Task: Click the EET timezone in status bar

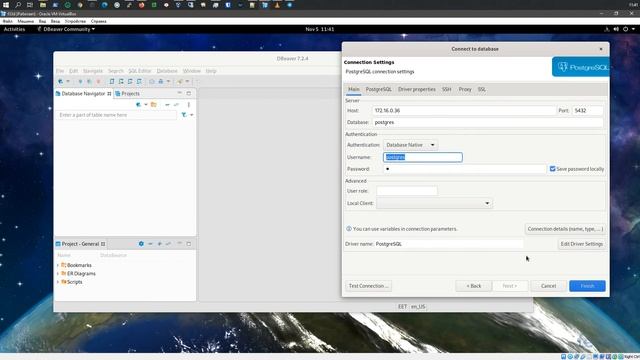Action: [402, 307]
